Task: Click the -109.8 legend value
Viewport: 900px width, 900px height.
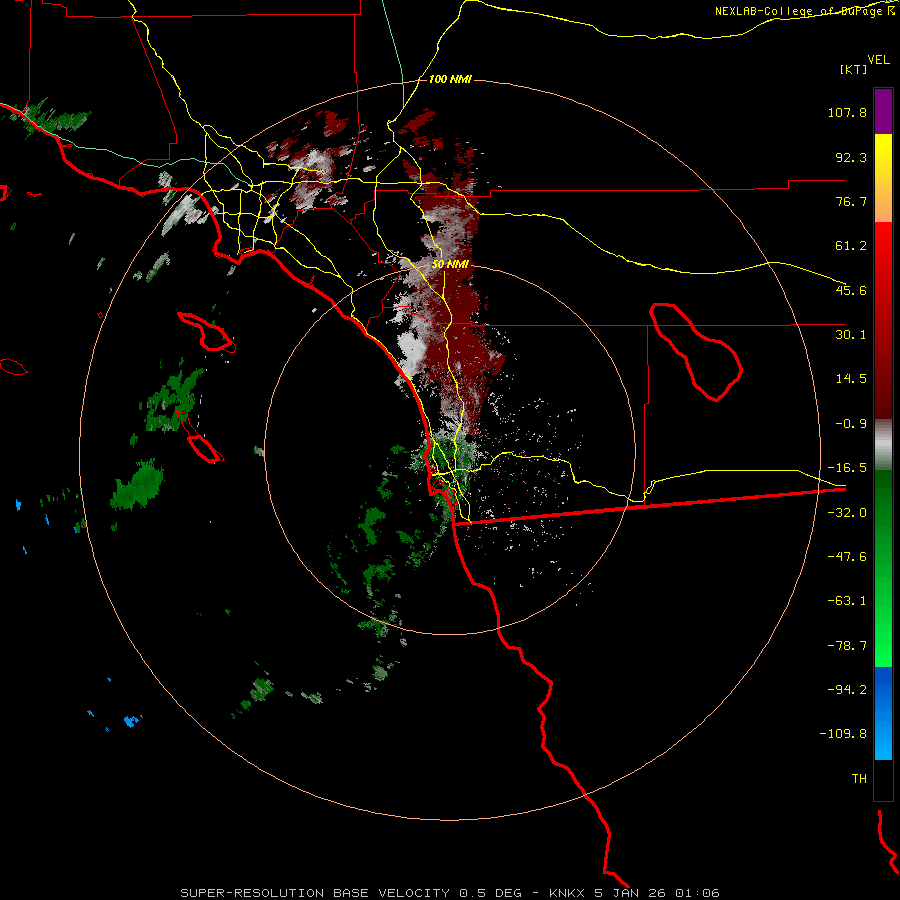Action: tap(843, 734)
